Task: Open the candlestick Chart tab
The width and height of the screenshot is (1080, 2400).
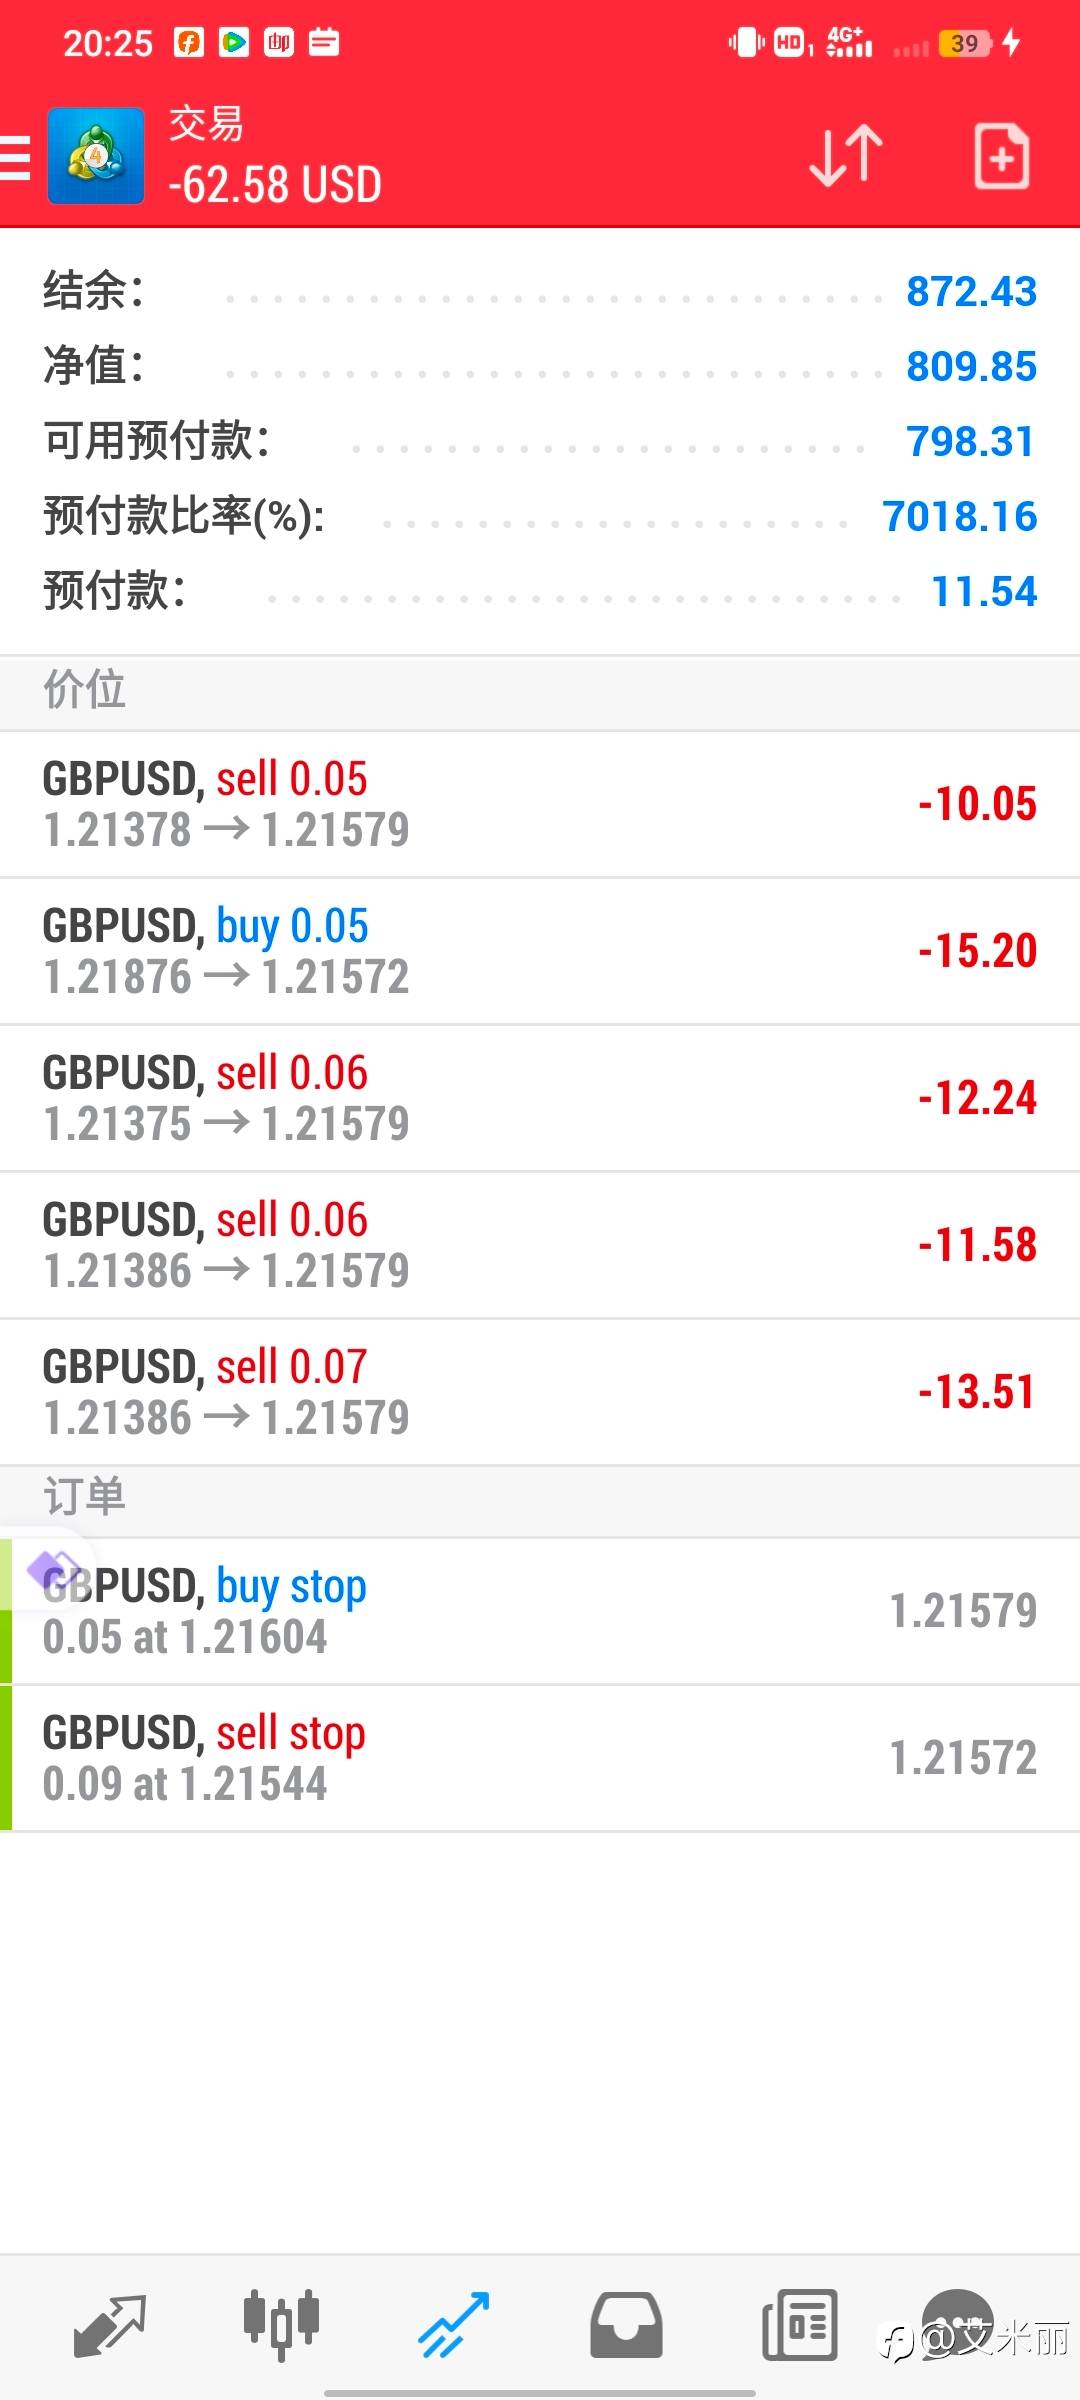Action: (x=281, y=2324)
